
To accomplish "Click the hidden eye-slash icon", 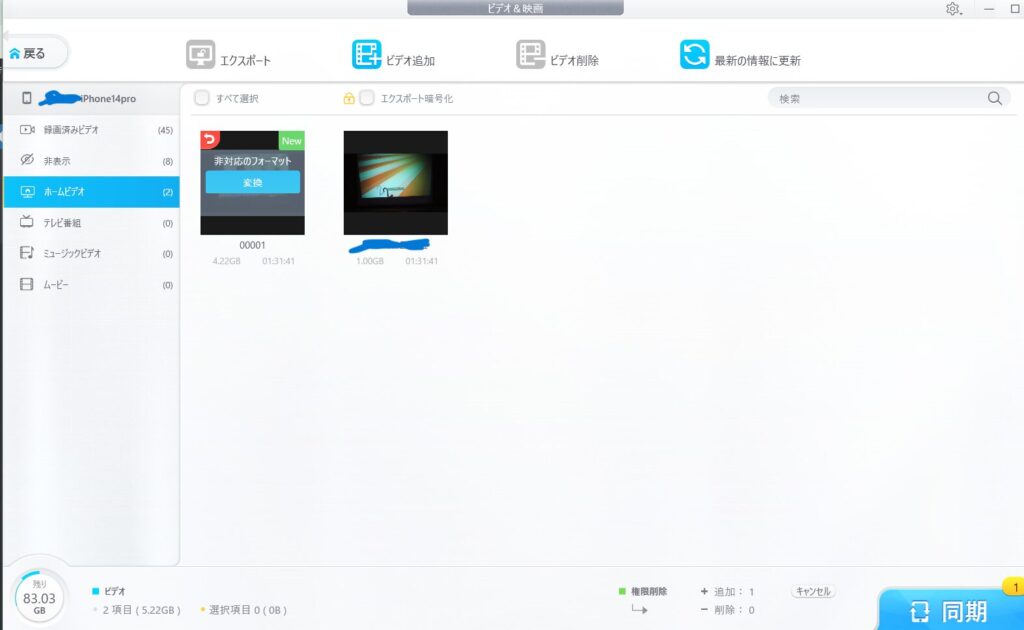I will 27,159.
